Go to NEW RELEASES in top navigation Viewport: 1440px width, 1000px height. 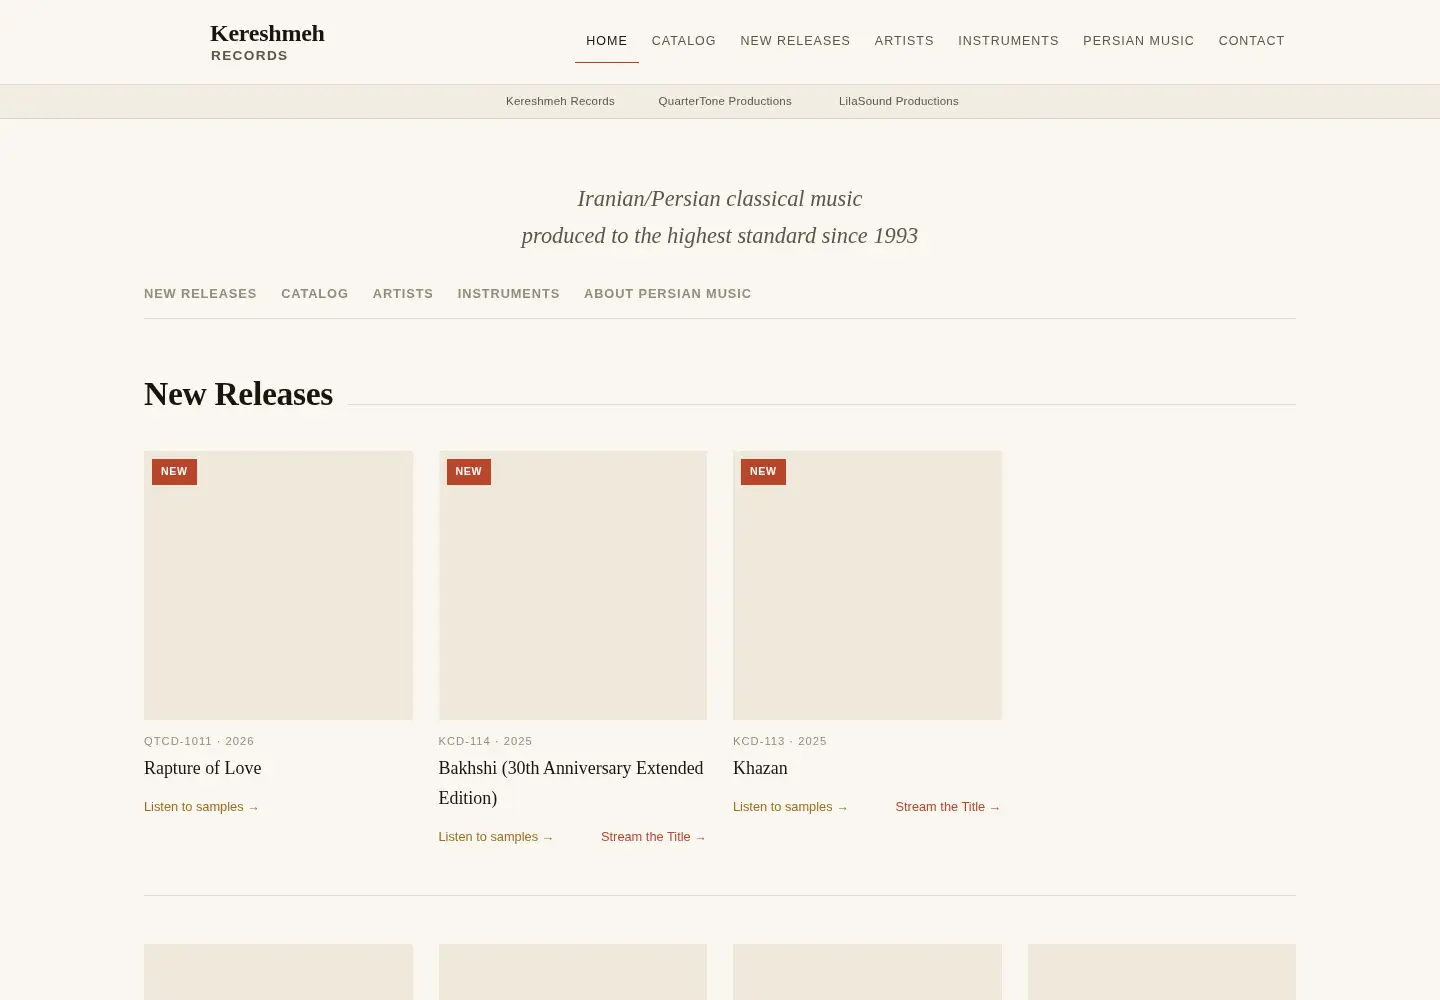tap(795, 41)
